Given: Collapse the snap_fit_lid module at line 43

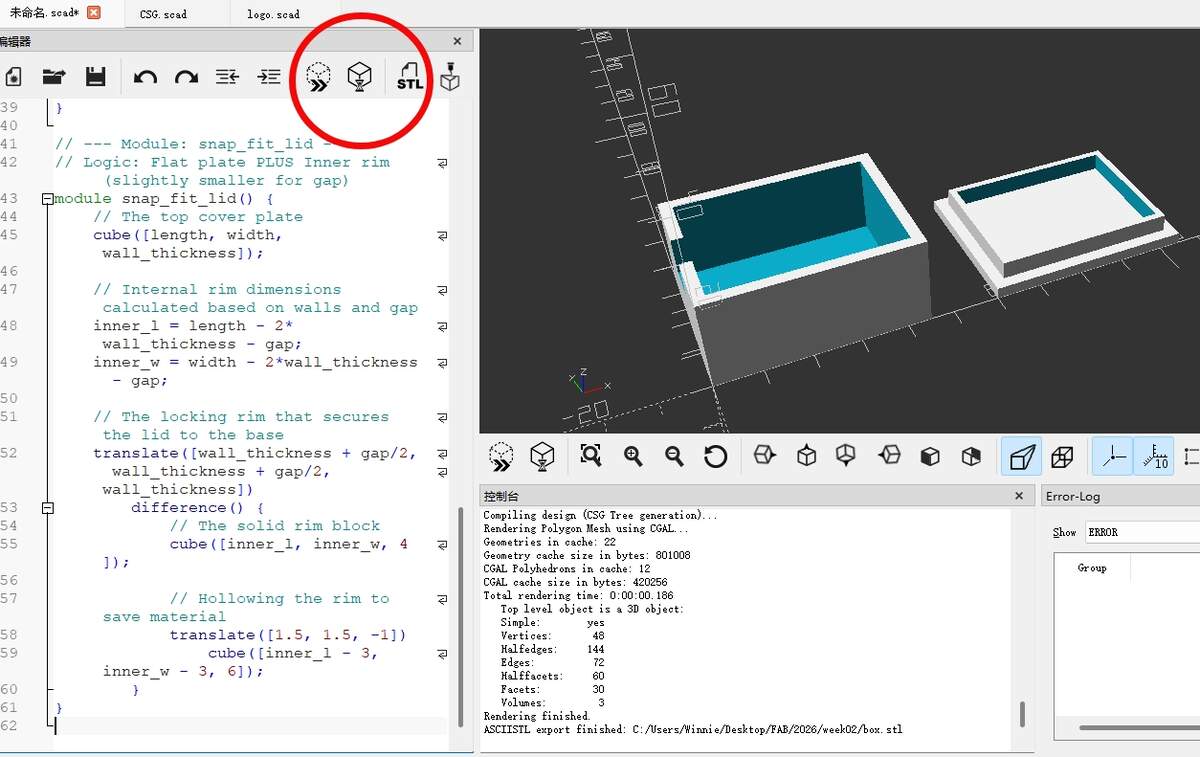Looking at the screenshot, I should point(46,198).
